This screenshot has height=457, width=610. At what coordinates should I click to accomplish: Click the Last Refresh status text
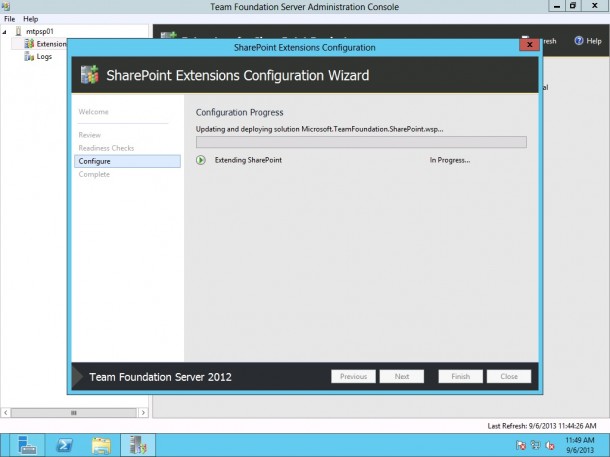coord(542,426)
